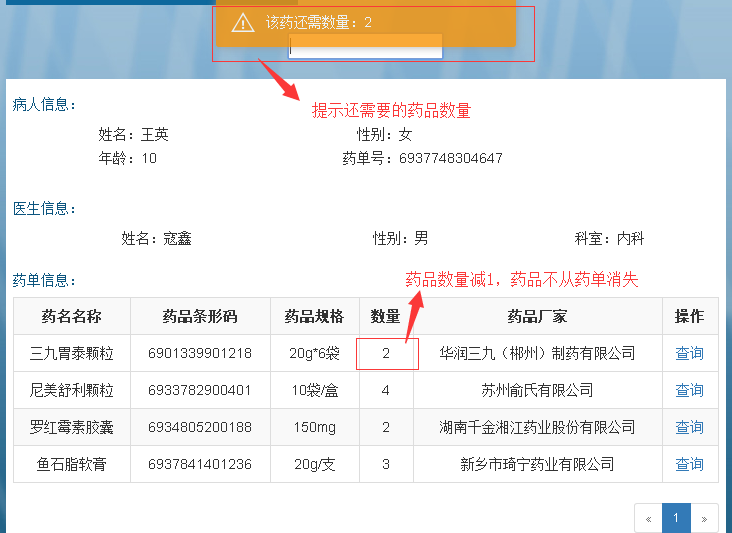Go to next page with » button
Image resolution: width=732 pixels, height=533 pixels.
tap(704, 519)
